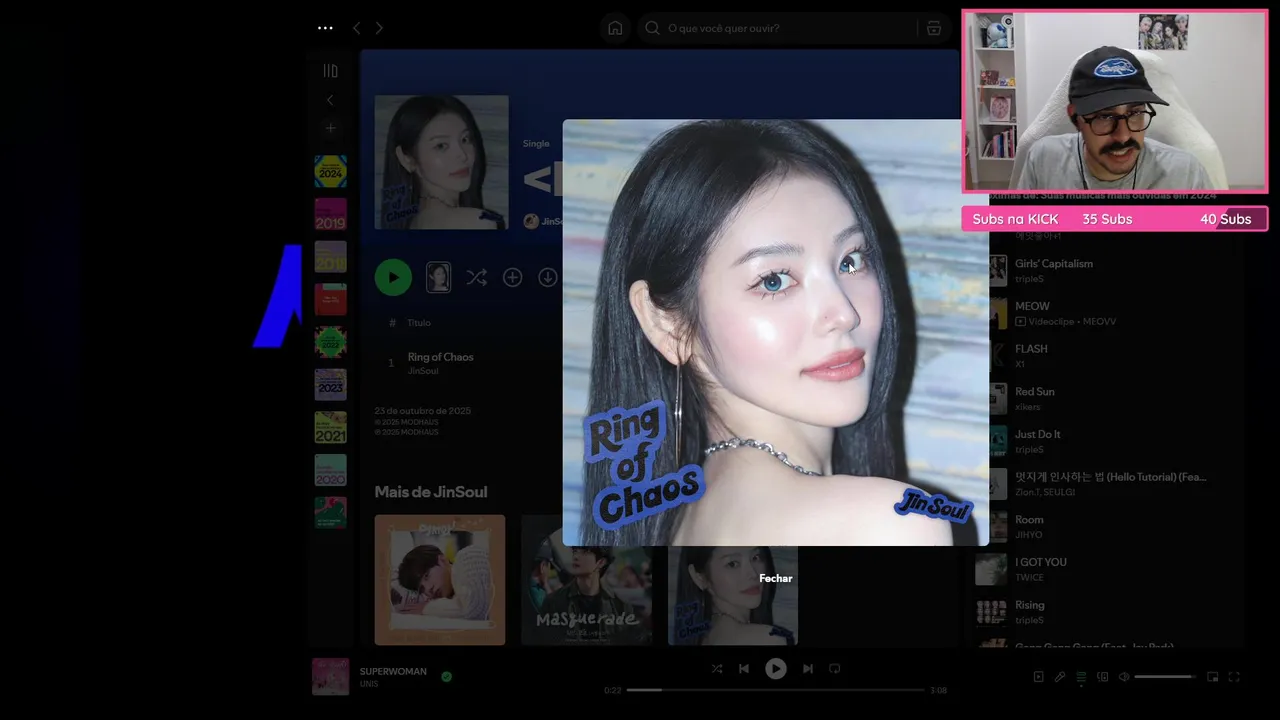Viewport: 1280px width, 720px height.
Task: Skip to the next track
Action: [807, 669]
